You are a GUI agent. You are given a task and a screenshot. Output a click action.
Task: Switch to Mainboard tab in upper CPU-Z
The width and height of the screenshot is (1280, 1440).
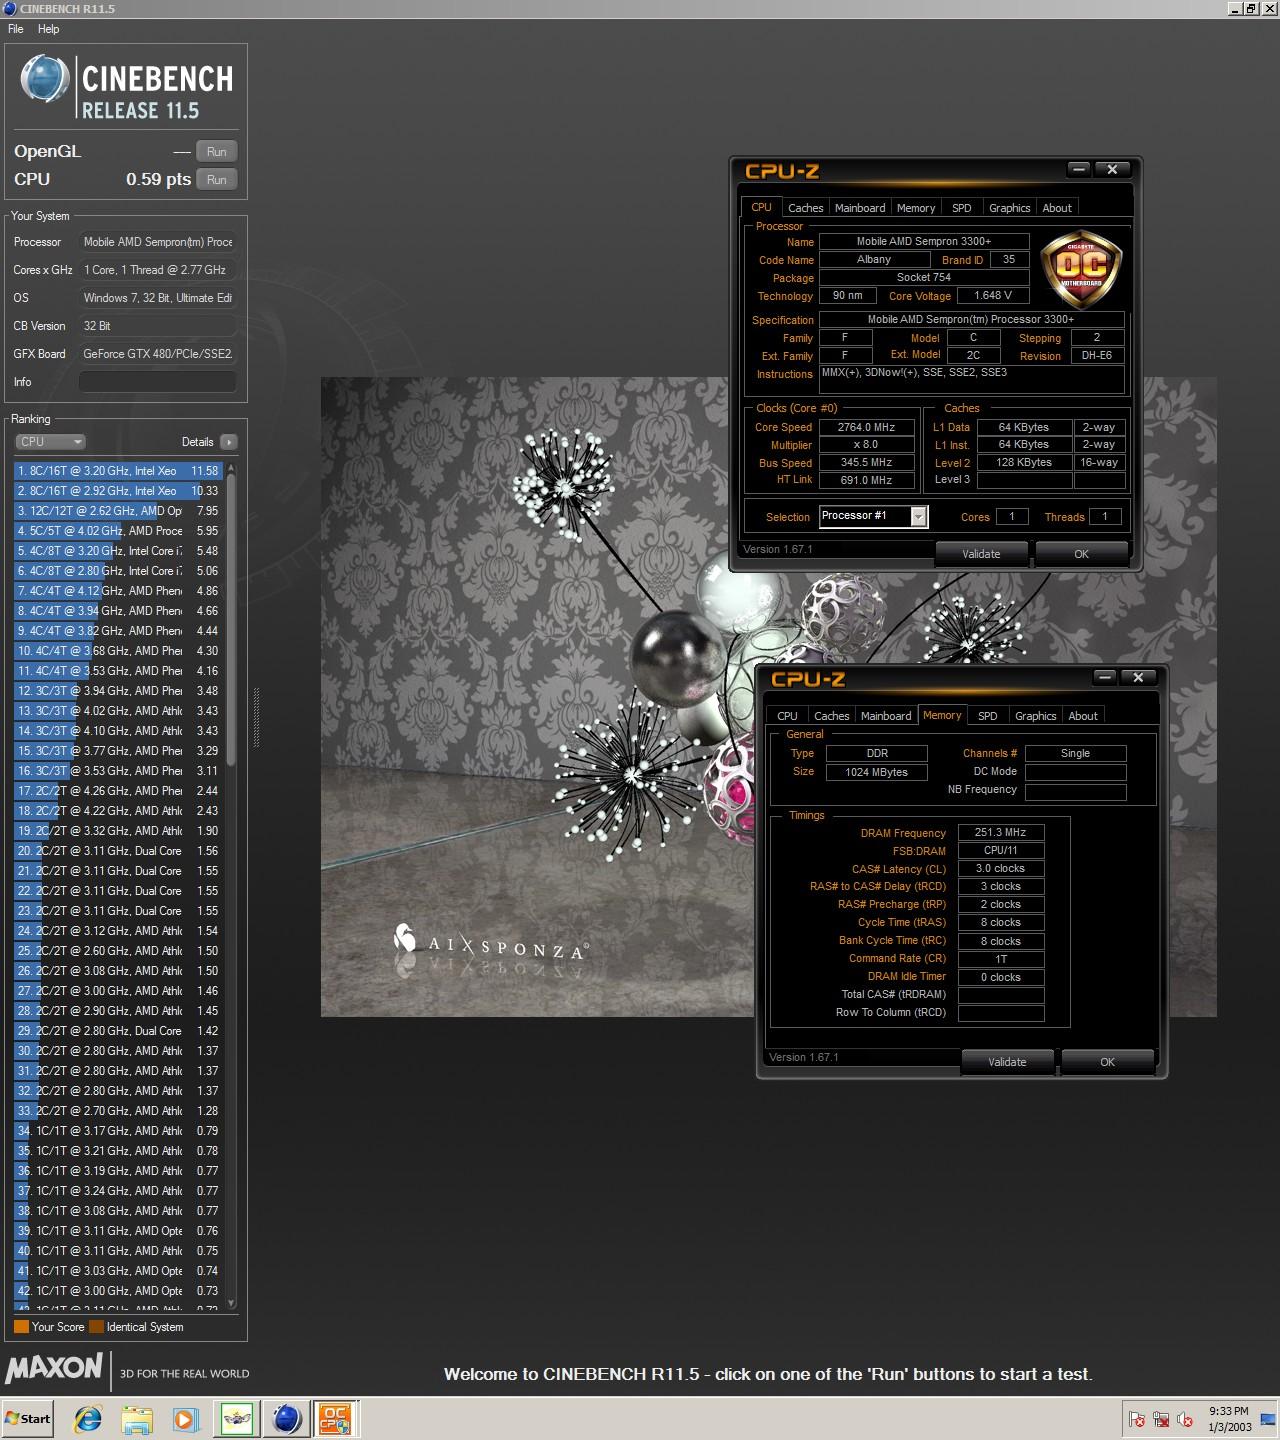860,208
